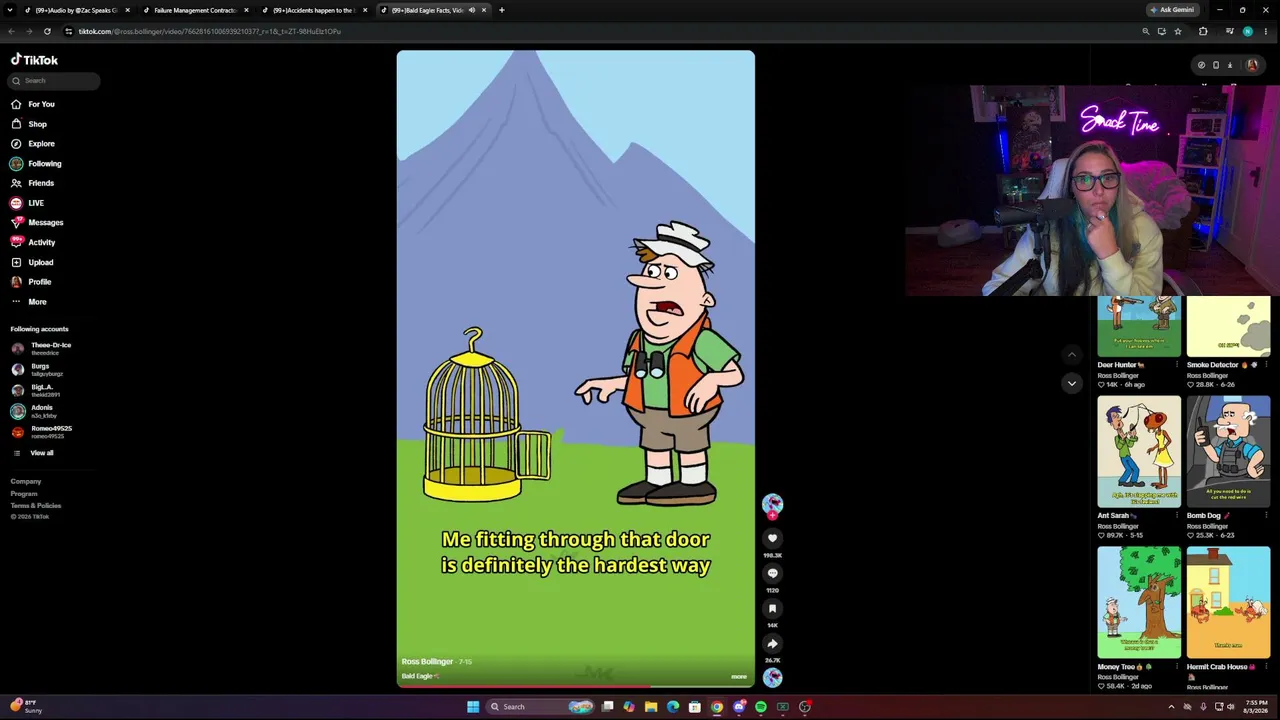Open the Bomb Dog video thumbnail
Viewport: 1280px width, 720px height.
1228,451
